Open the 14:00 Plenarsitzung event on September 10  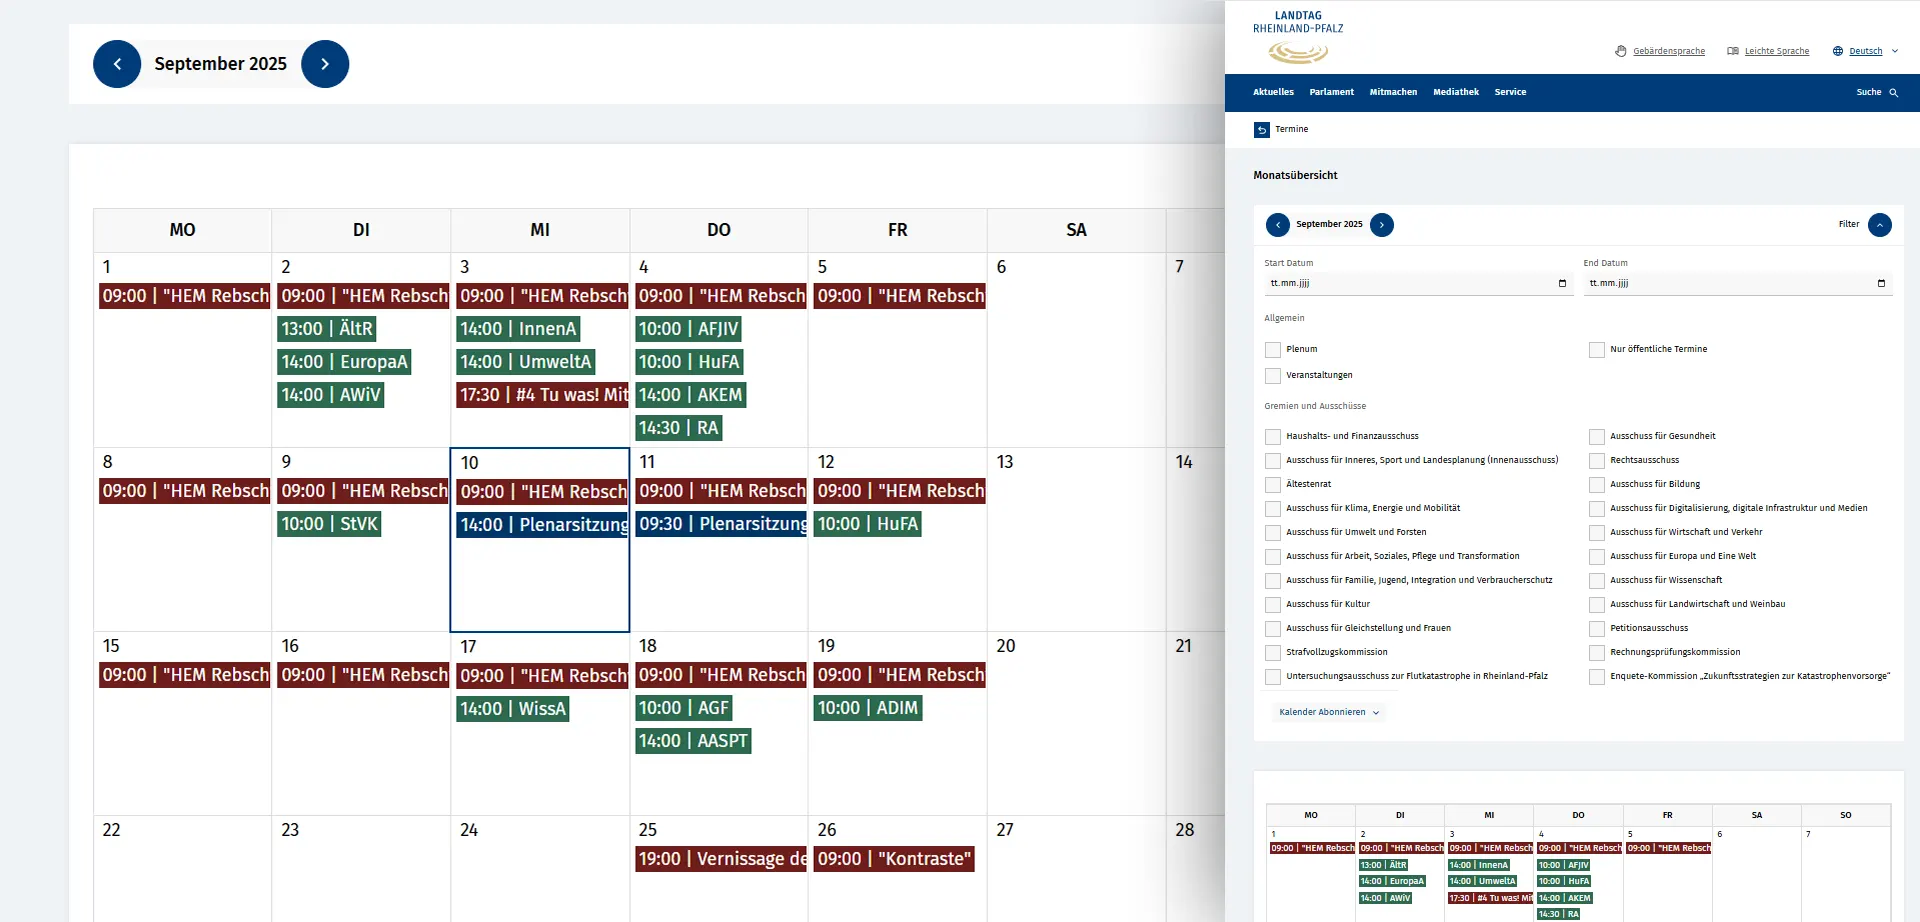(543, 525)
